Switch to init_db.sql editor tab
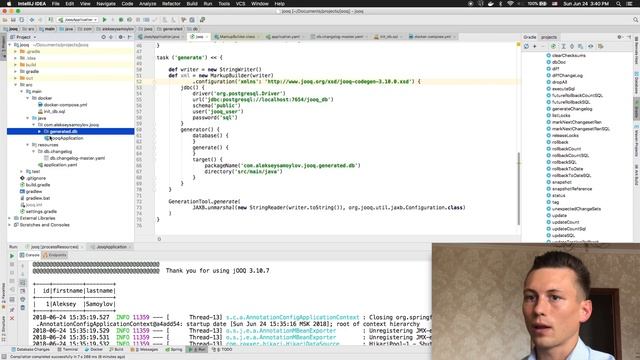Image resolution: width=640 pixels, height=360 pixels. click(x=388, y=37)
